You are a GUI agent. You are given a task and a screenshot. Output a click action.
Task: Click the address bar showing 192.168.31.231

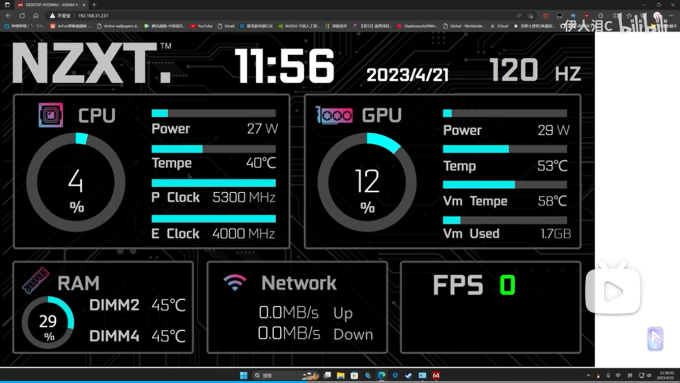click(278, 16)
